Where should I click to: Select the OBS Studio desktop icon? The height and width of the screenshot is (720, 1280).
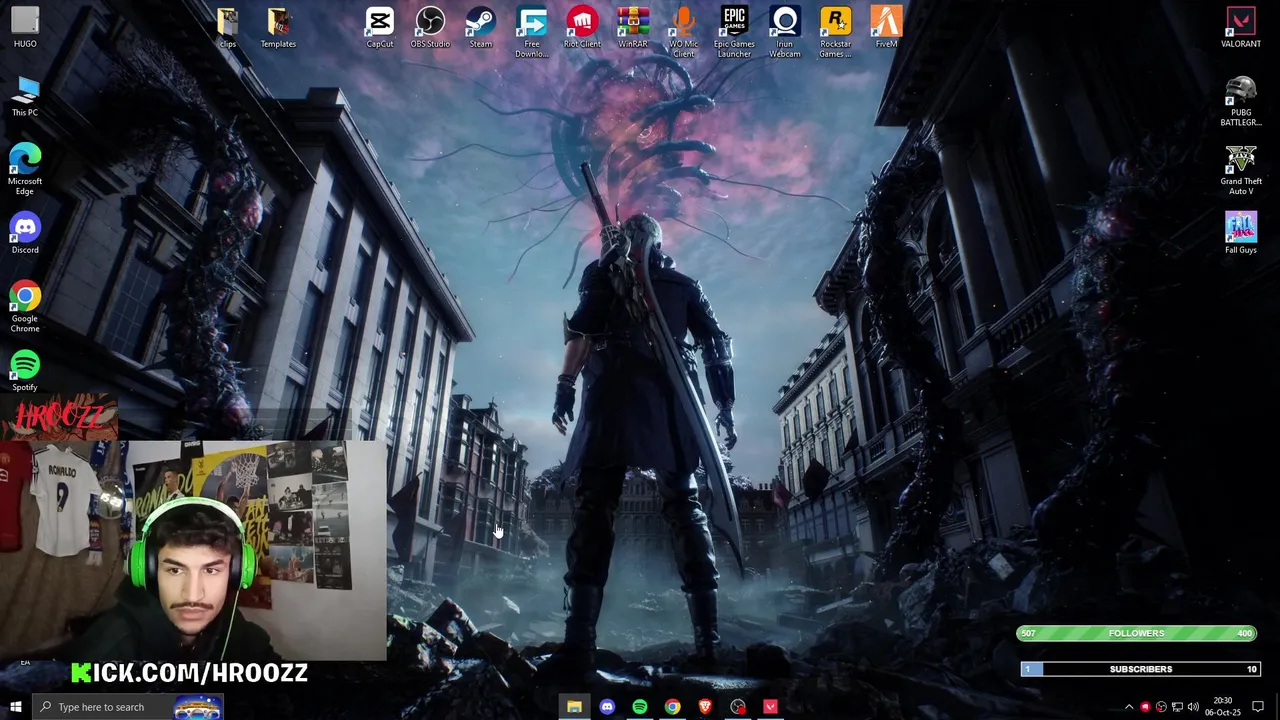pos(430,27)
